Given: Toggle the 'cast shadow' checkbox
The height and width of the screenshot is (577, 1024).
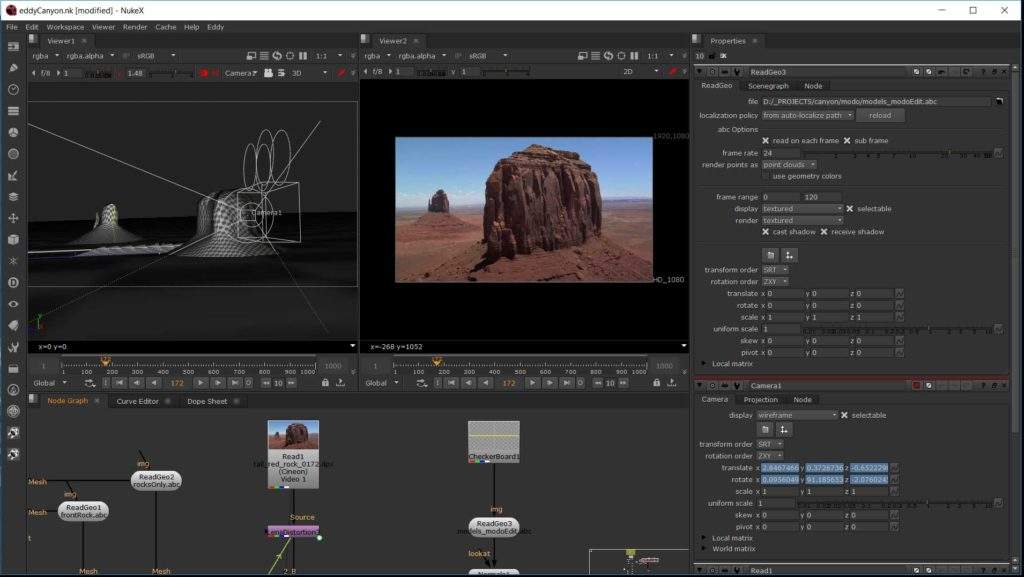Looking at the screenshot, I should point(766,232).
